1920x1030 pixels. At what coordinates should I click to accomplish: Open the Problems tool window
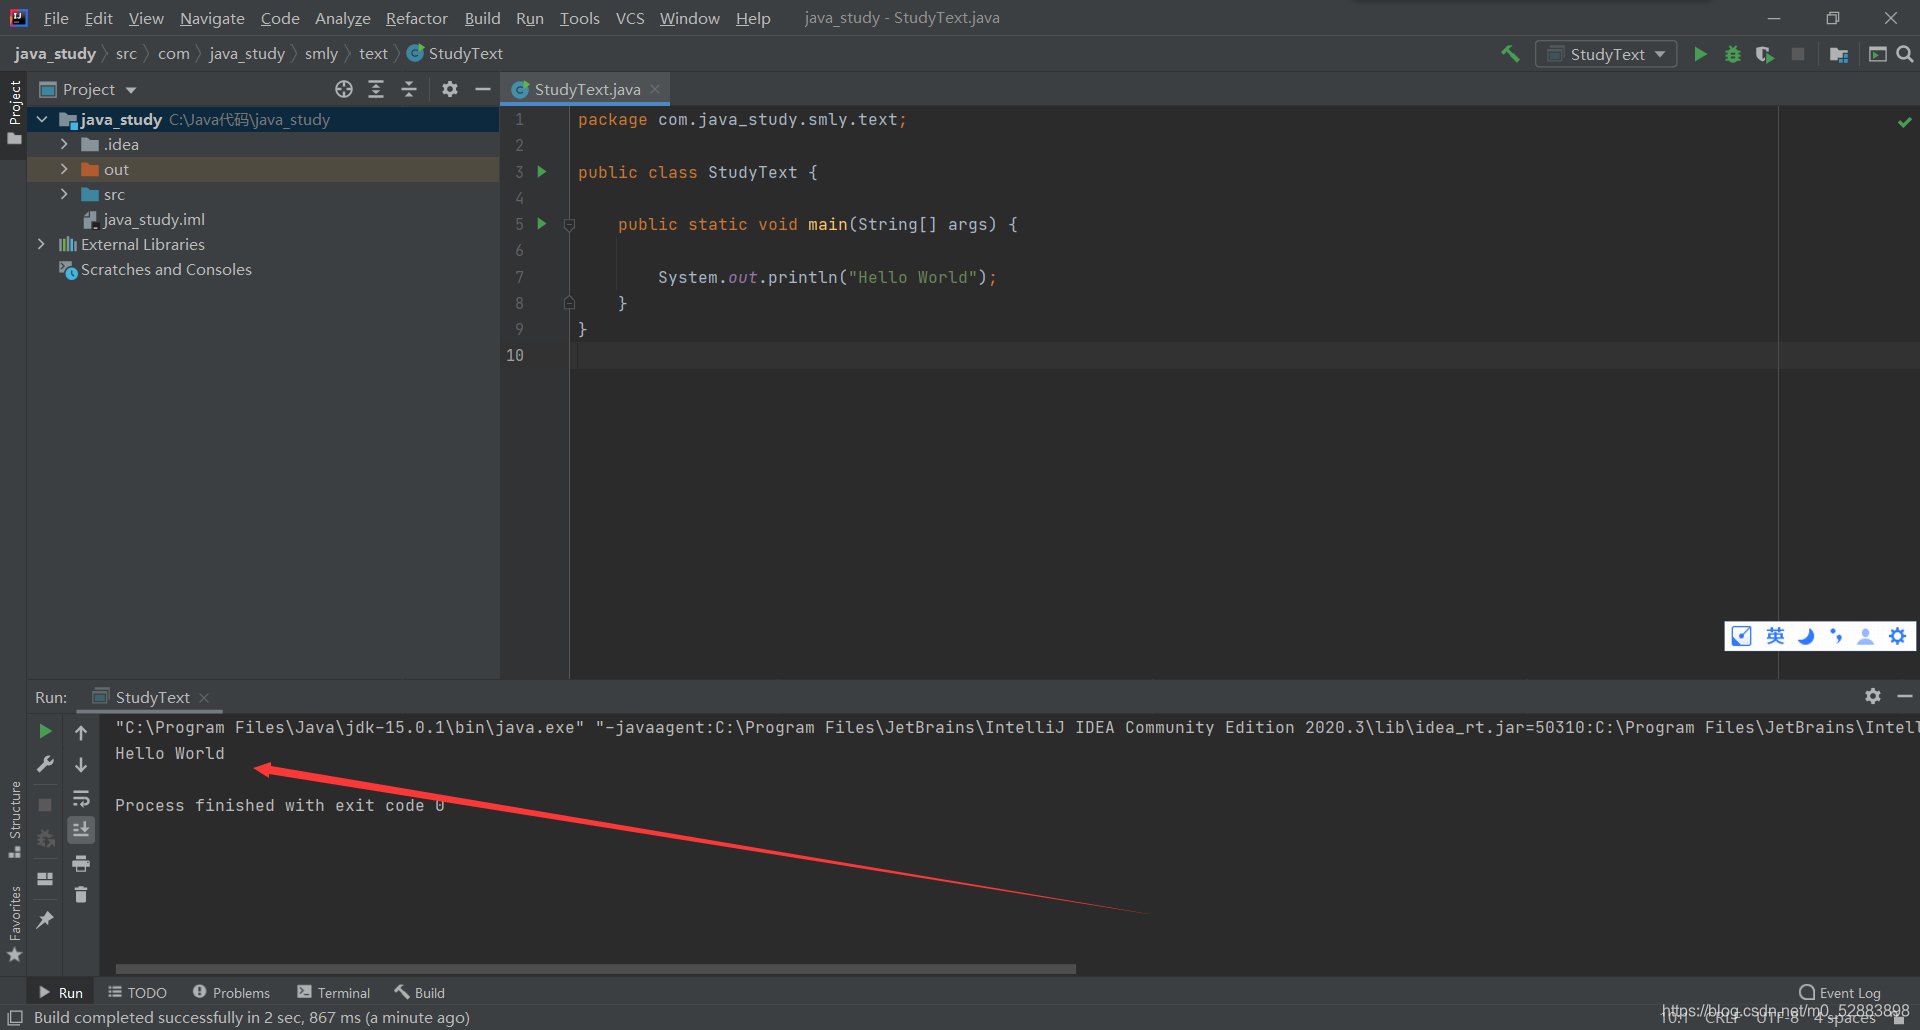coord(232,992)
